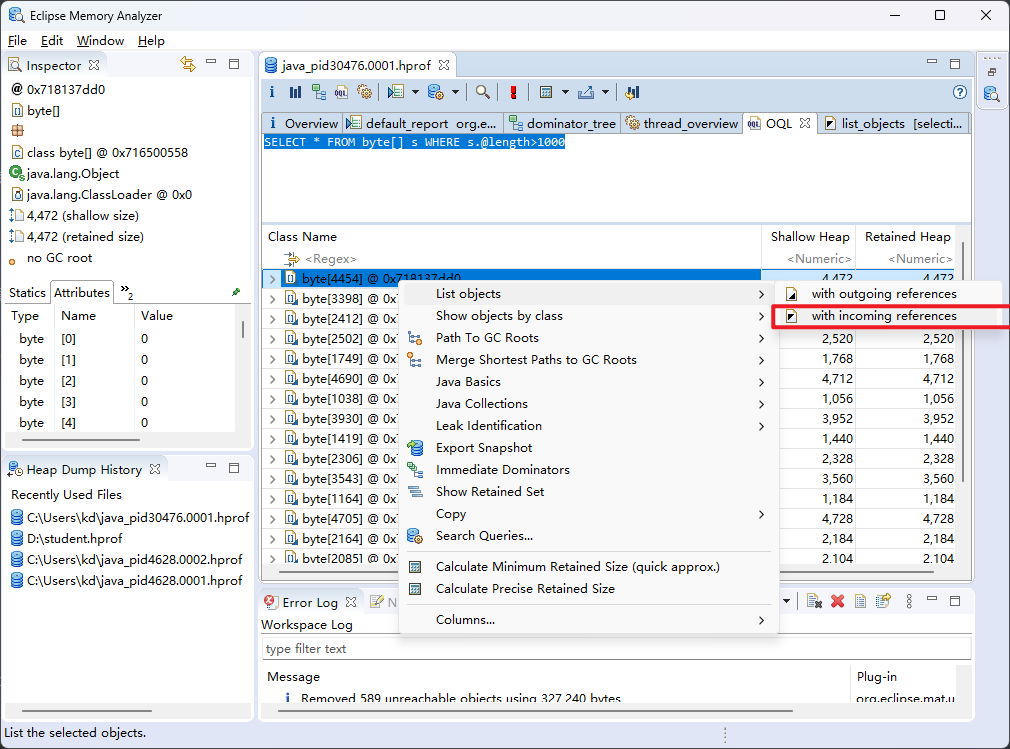The width and height of the screenshot is (1010, 749).
Task: Open the File menu
Action: point(17,41)
